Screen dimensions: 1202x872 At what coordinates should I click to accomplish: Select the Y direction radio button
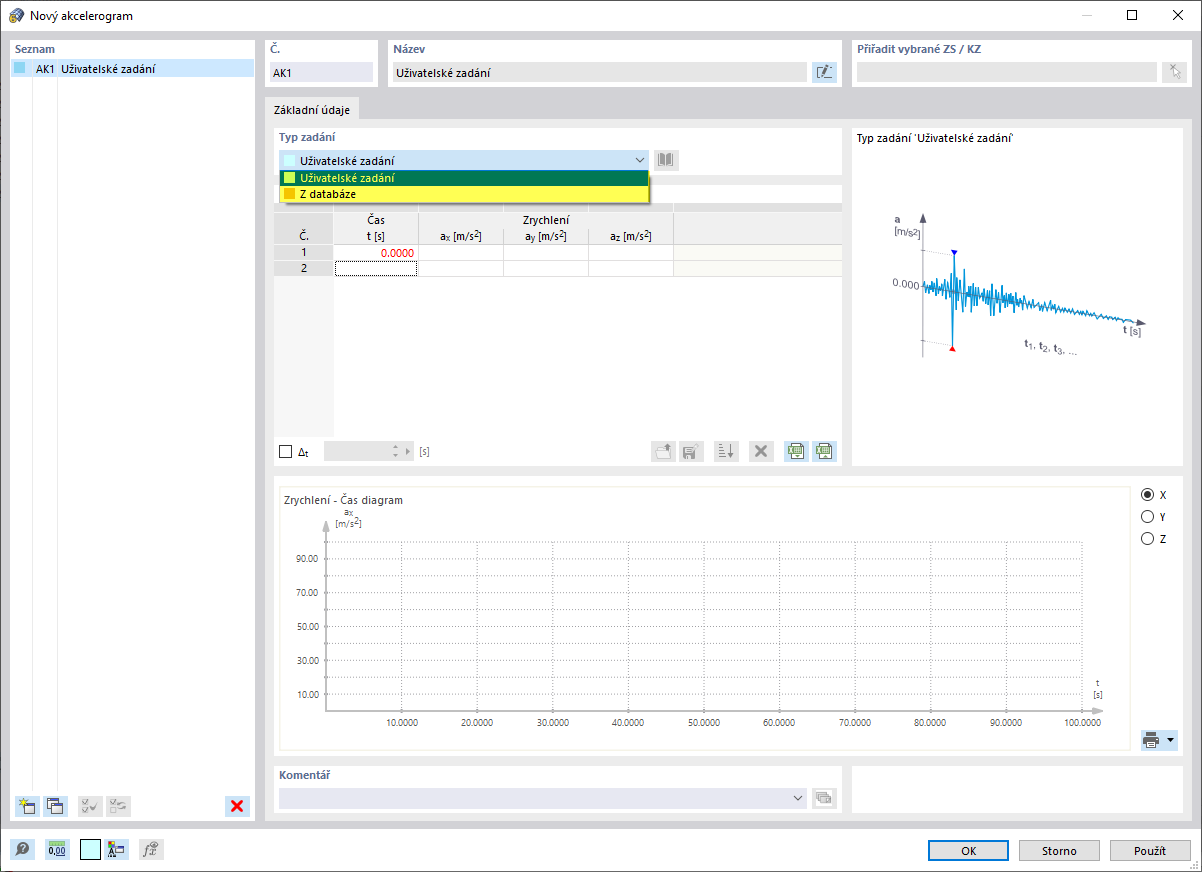(x=1147, y=517)
